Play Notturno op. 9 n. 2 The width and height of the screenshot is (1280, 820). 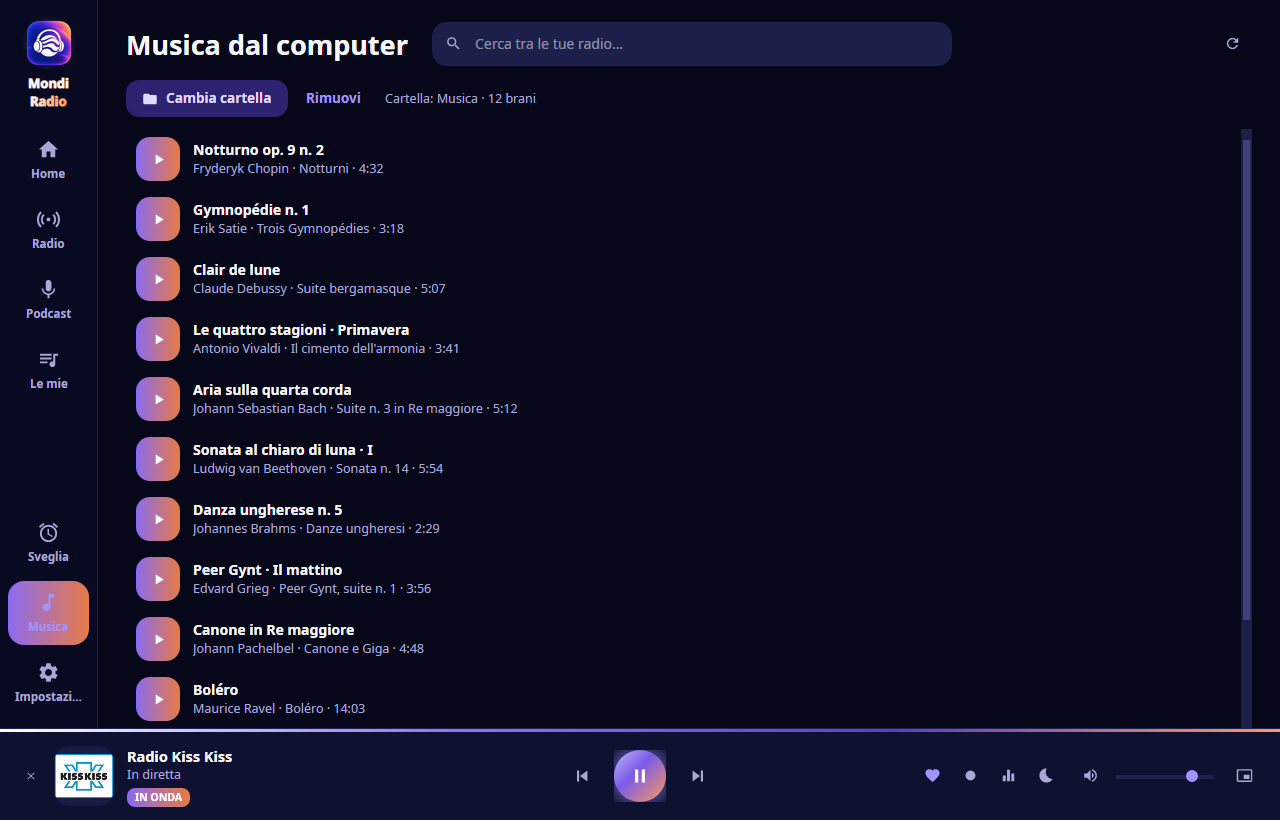pos(158,159)
